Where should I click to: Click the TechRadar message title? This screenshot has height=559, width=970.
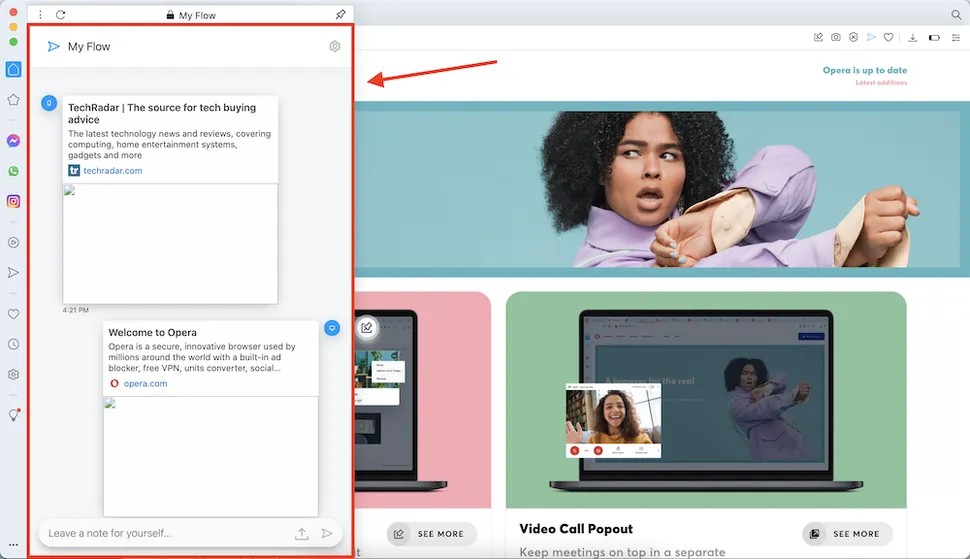(162, 113)
